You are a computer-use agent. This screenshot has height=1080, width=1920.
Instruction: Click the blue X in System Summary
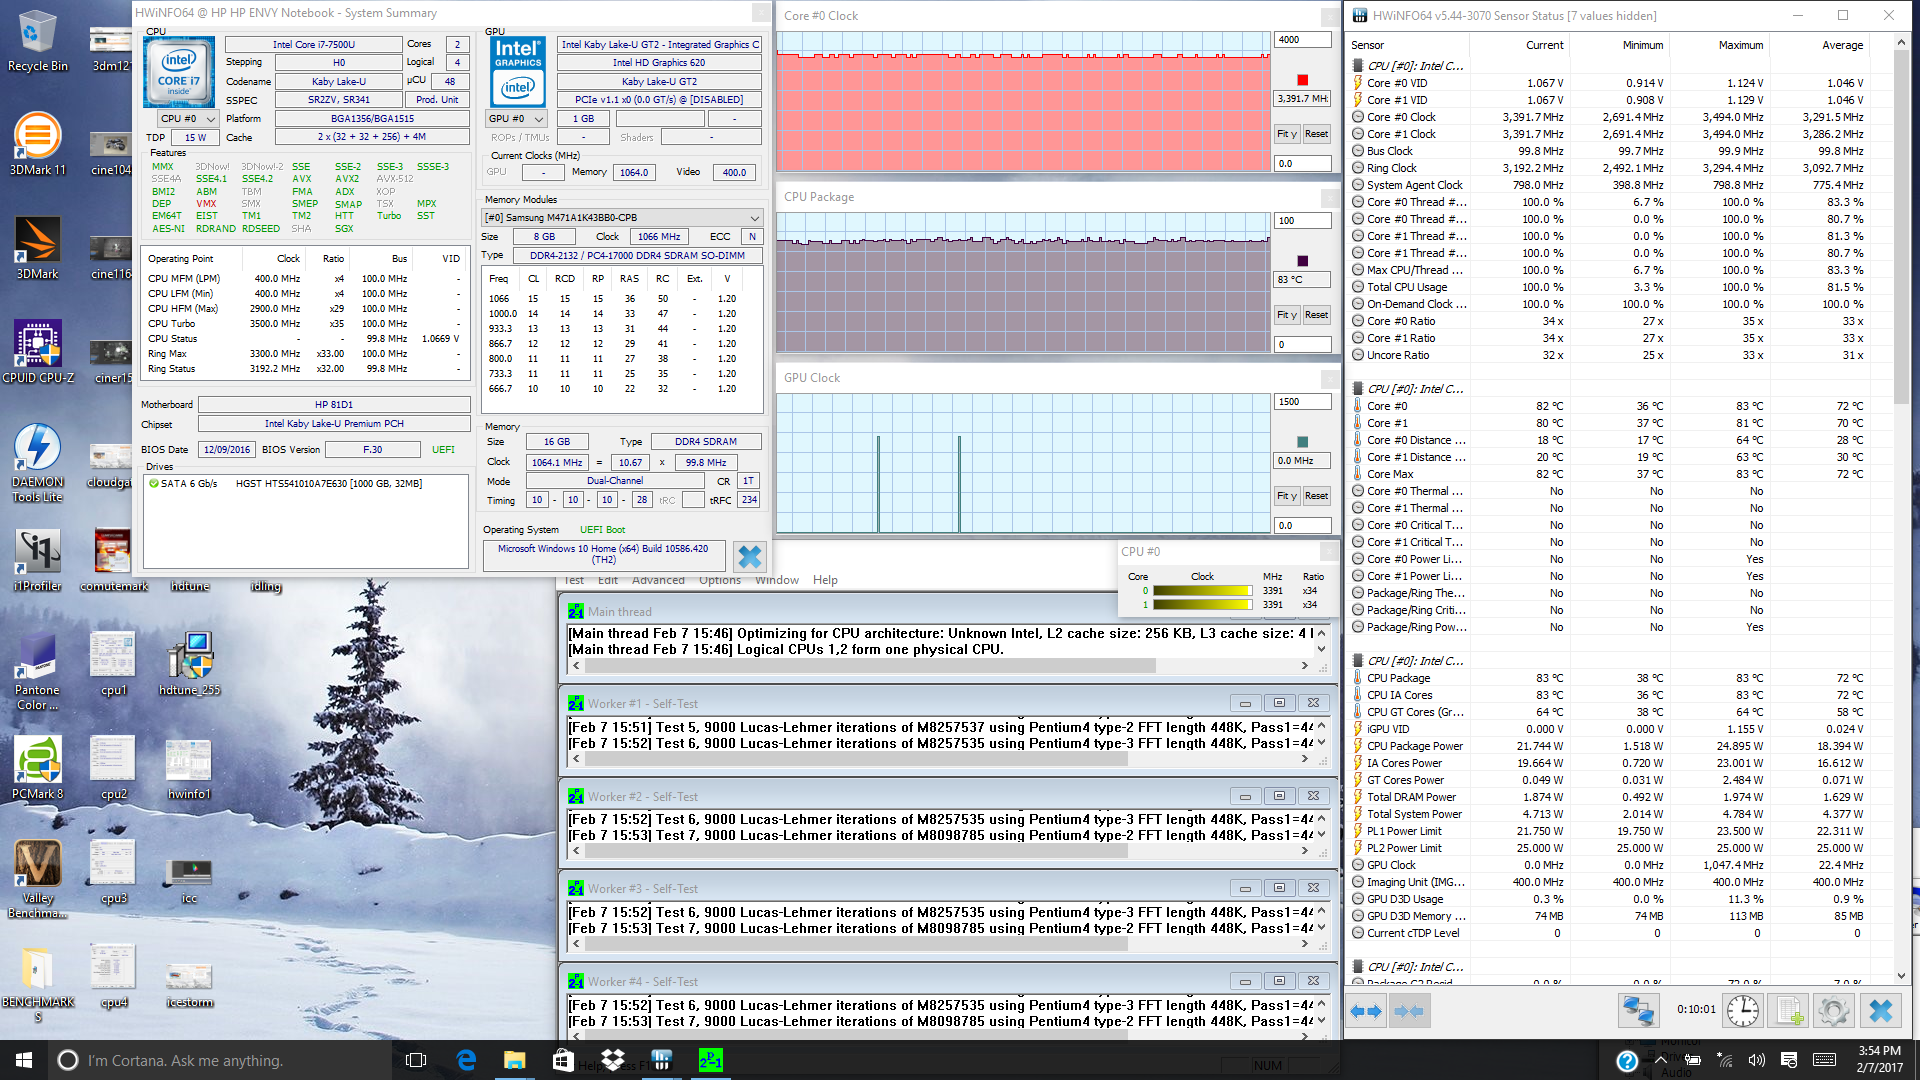749,556
